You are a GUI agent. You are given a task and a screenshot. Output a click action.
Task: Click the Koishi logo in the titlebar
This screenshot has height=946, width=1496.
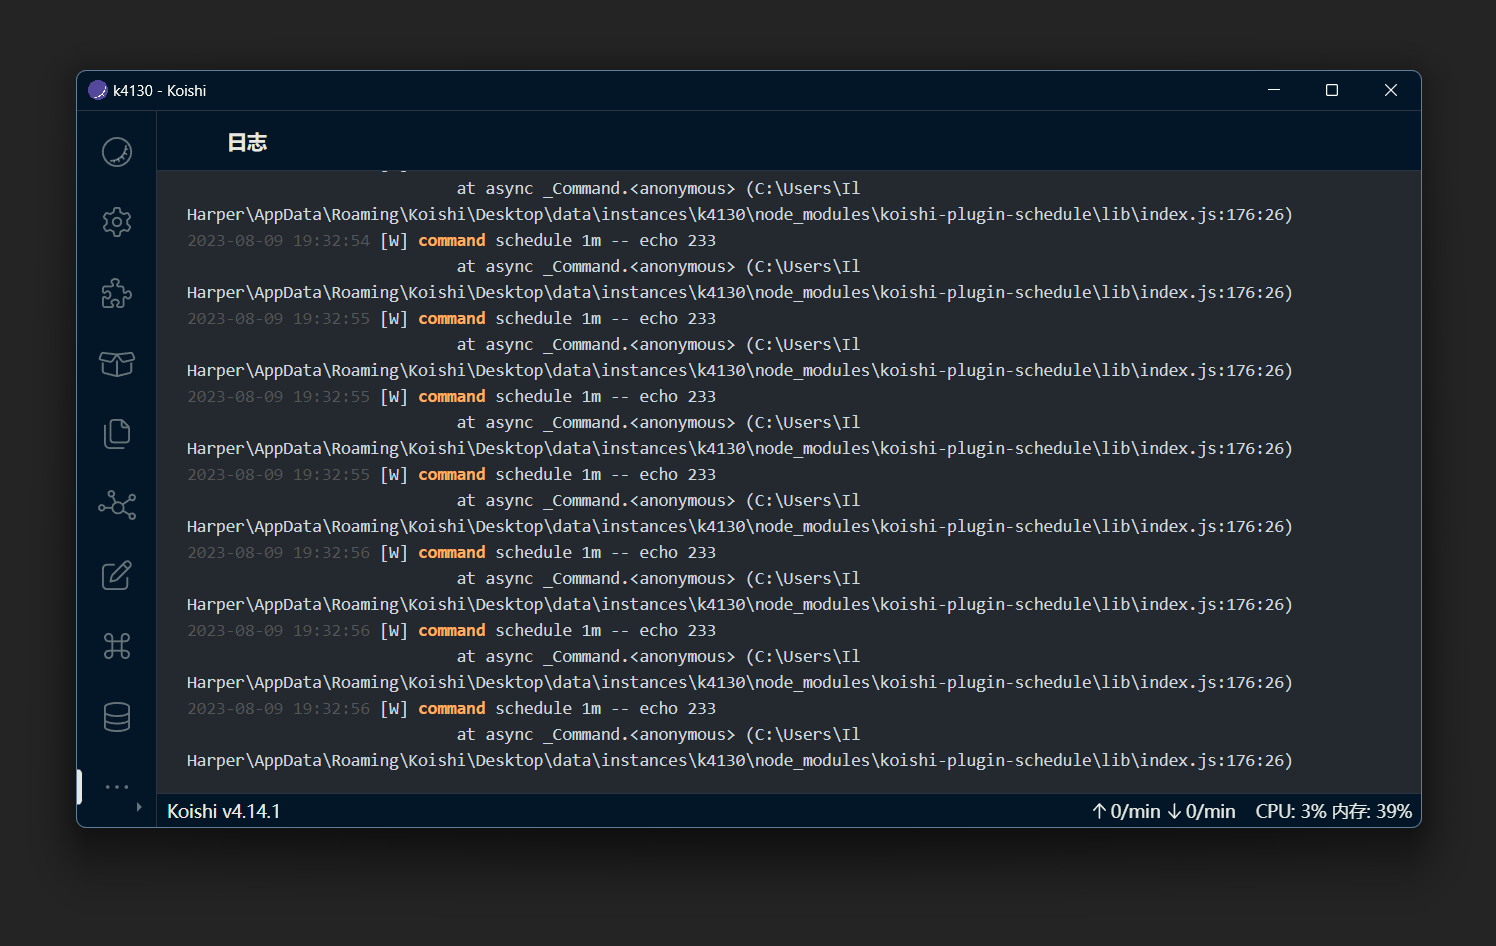97,90
